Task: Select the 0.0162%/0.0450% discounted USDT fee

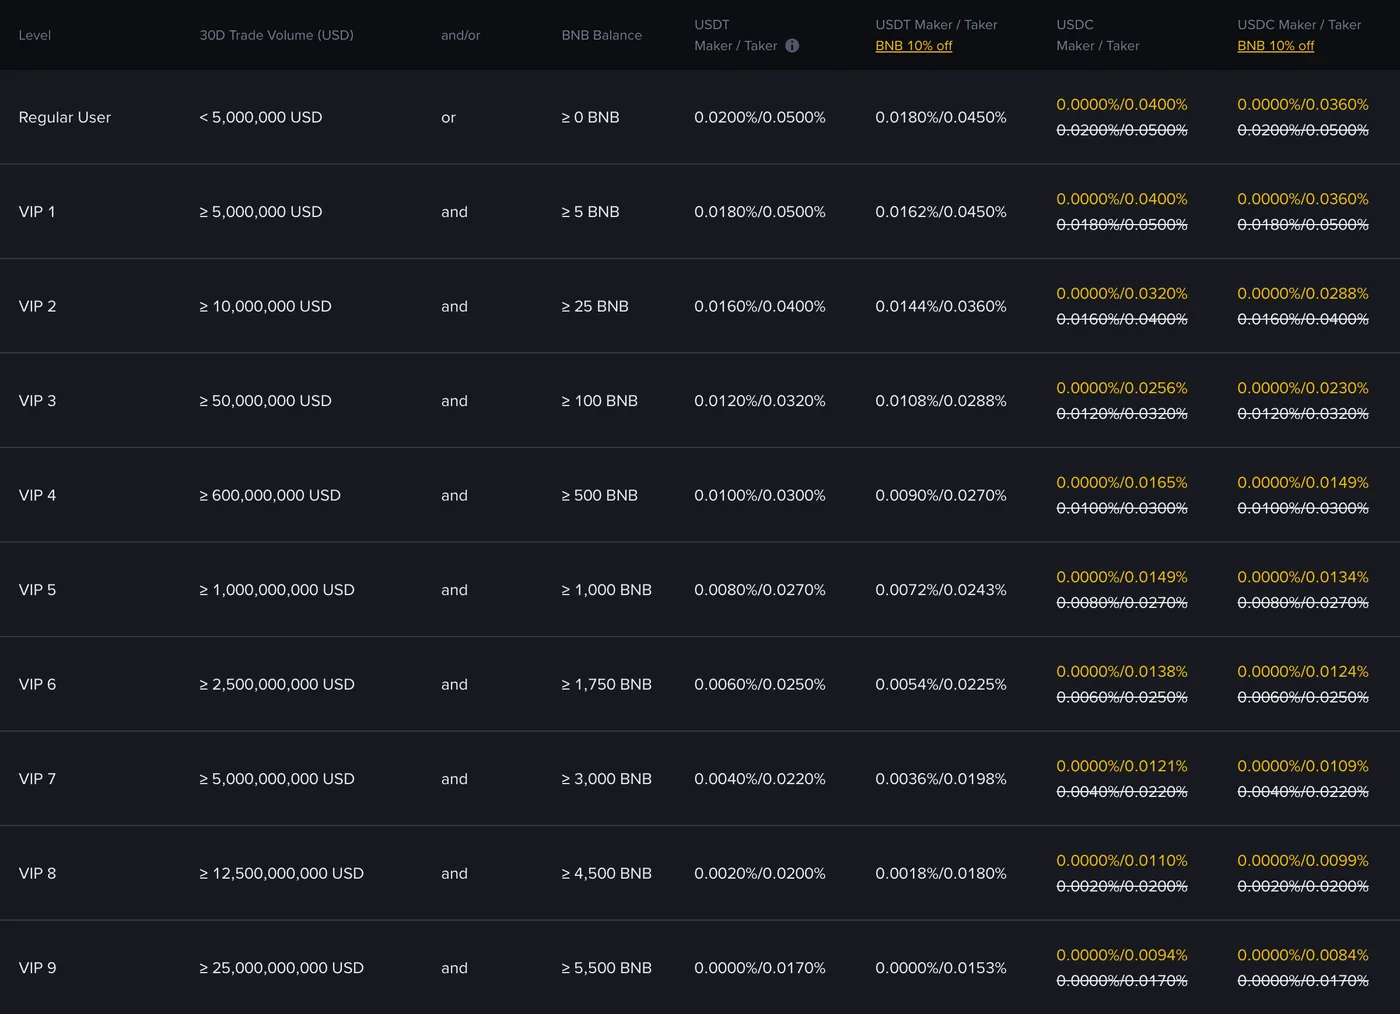Action: (941, 212)
